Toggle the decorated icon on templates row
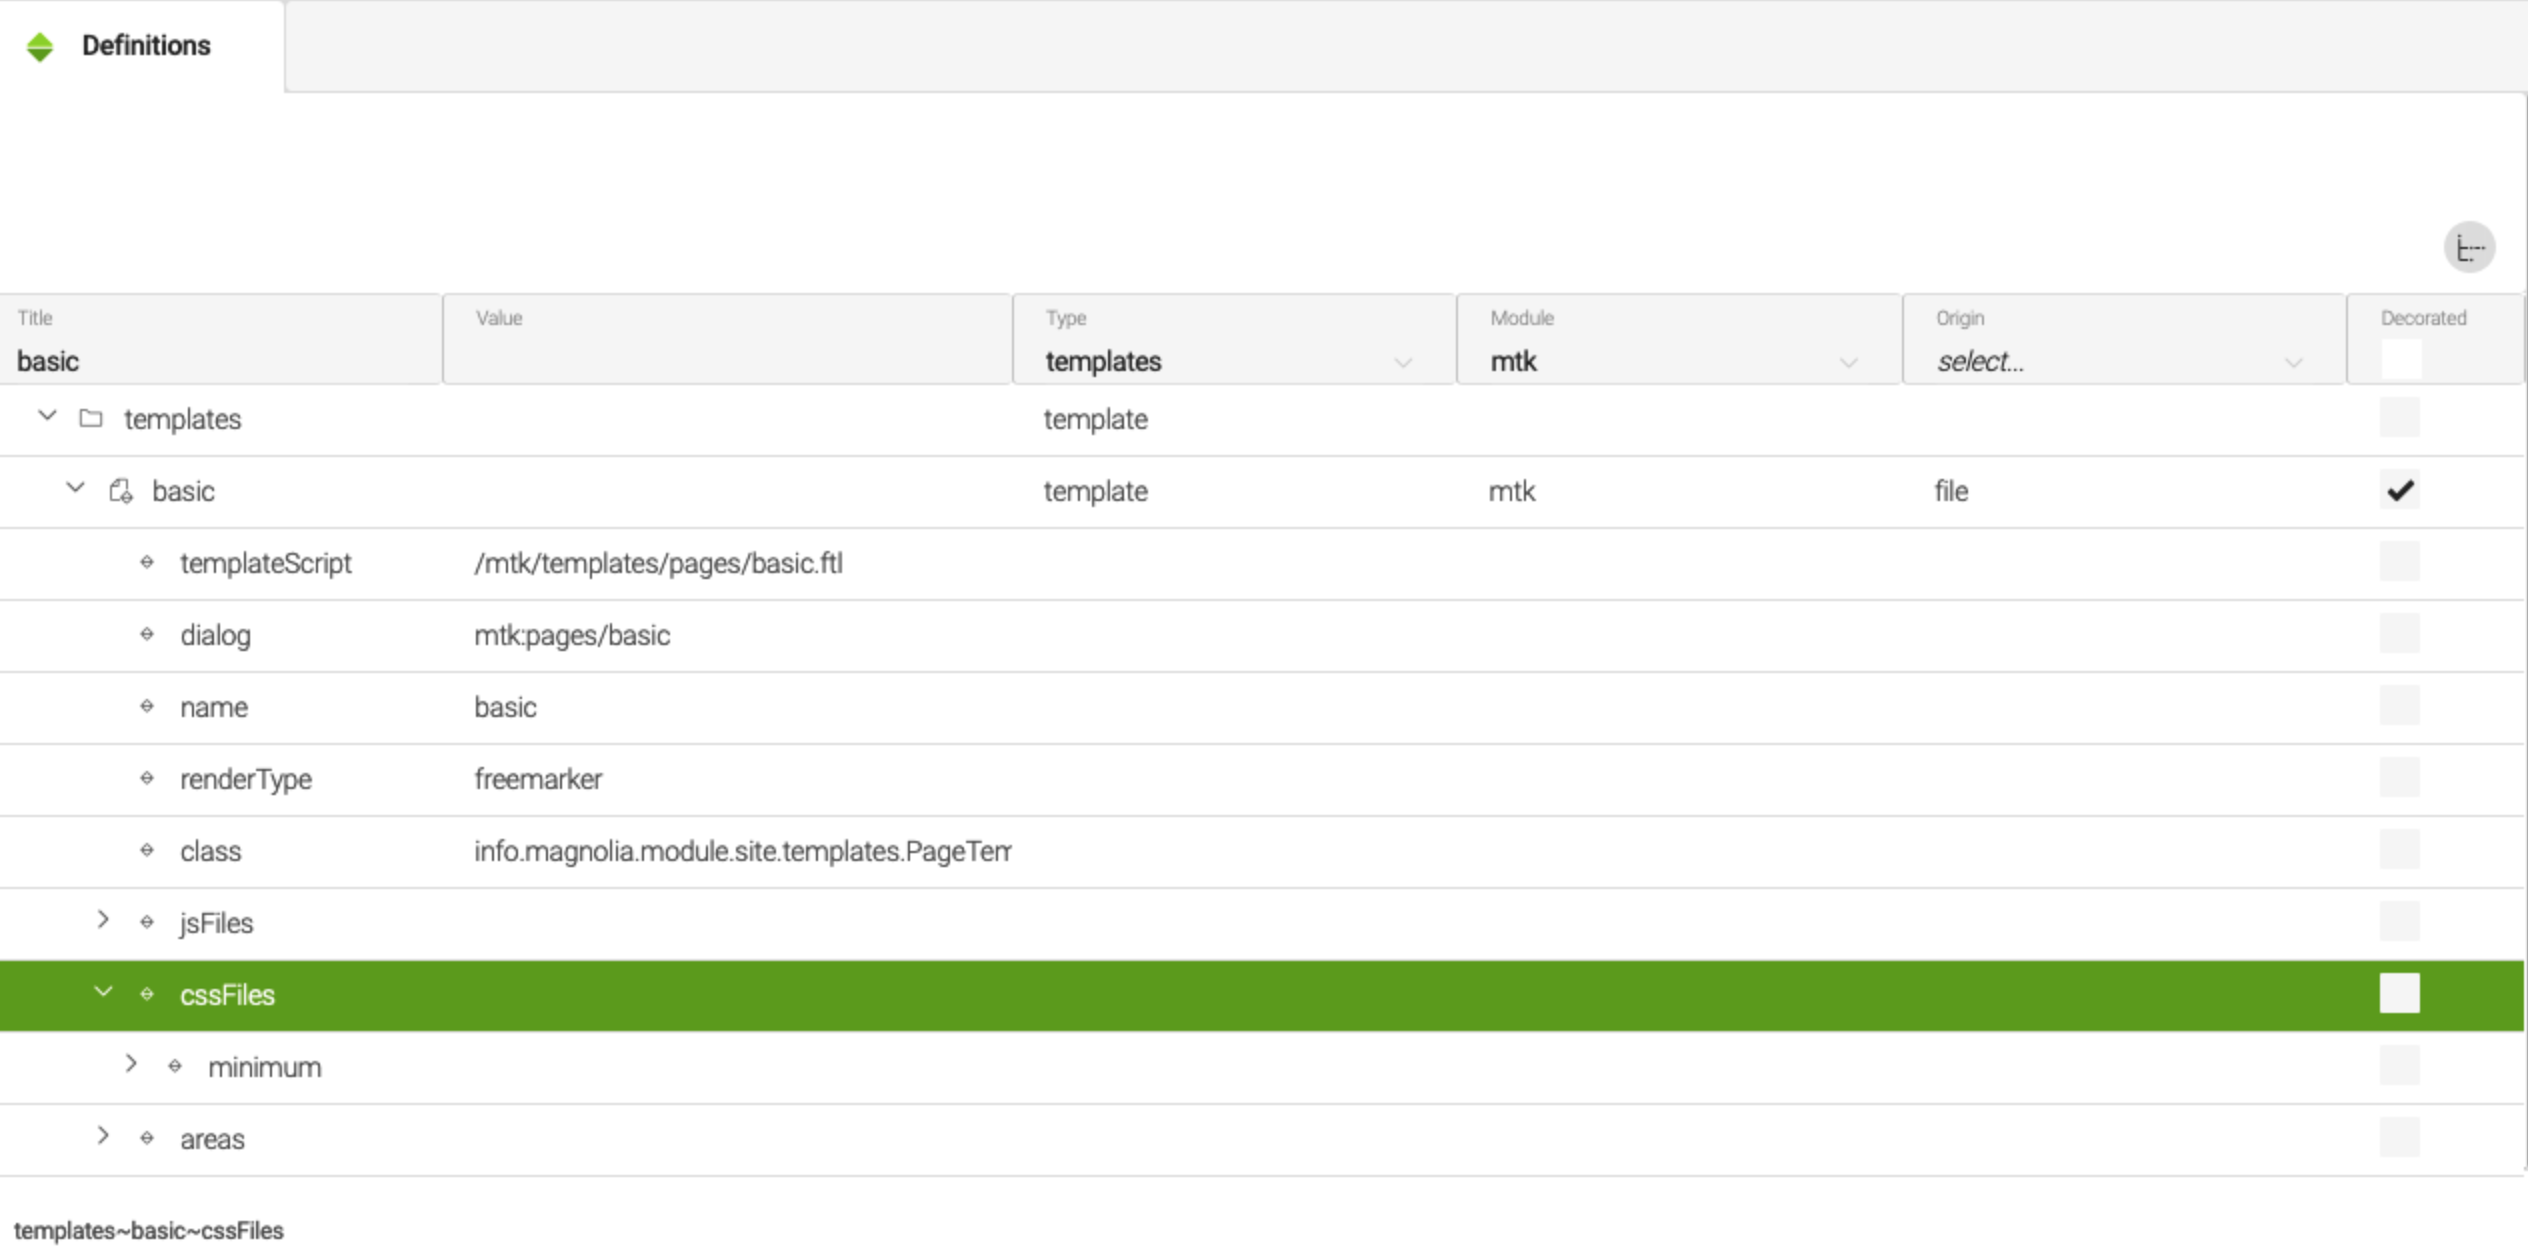The height and width of the screenshot is (1260, 2528). (2401, 417)
